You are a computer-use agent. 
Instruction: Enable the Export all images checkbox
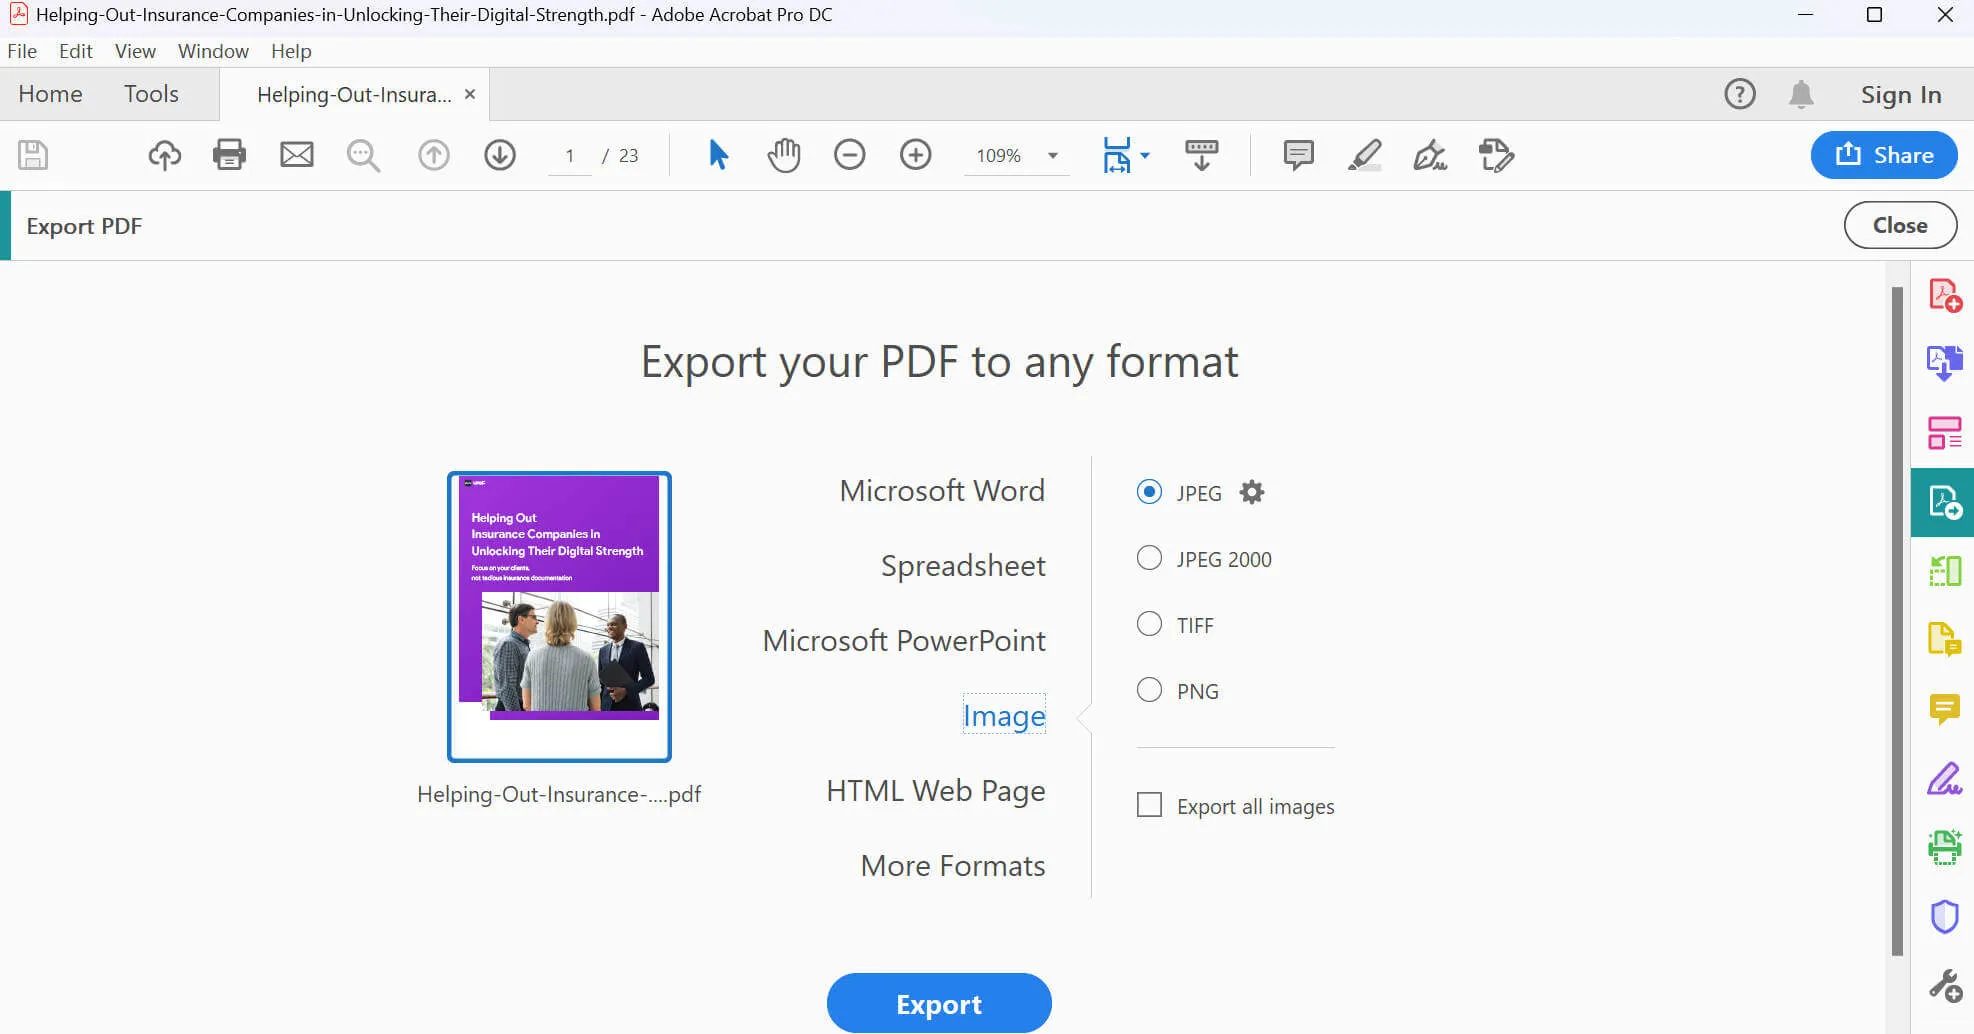1149,805
